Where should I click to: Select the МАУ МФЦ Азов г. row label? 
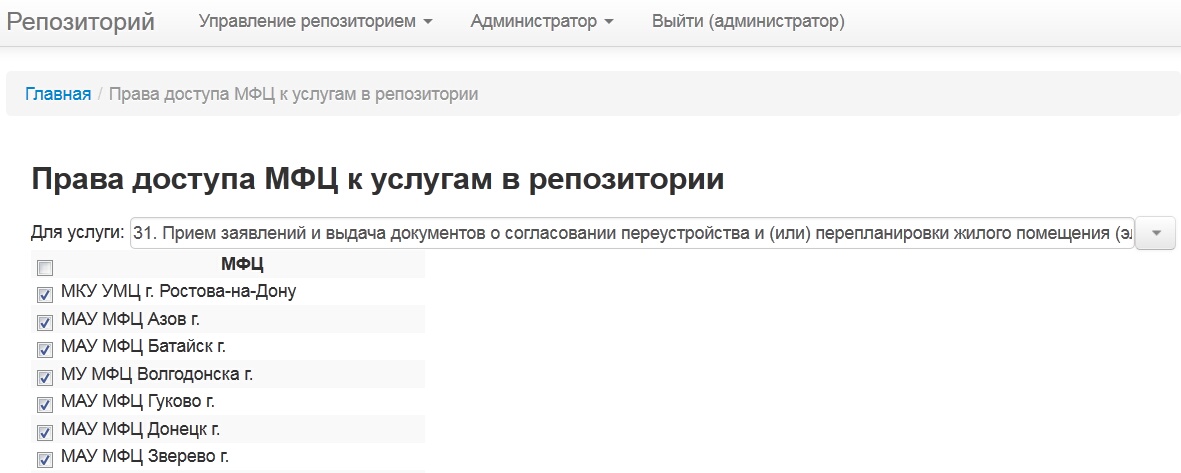point(137,319)
